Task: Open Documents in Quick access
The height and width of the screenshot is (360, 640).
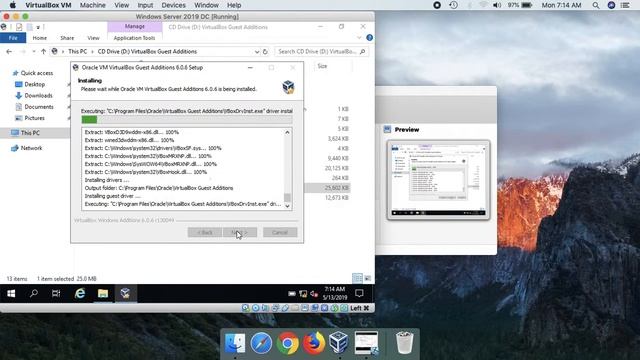Action: (x=39, y=107)
